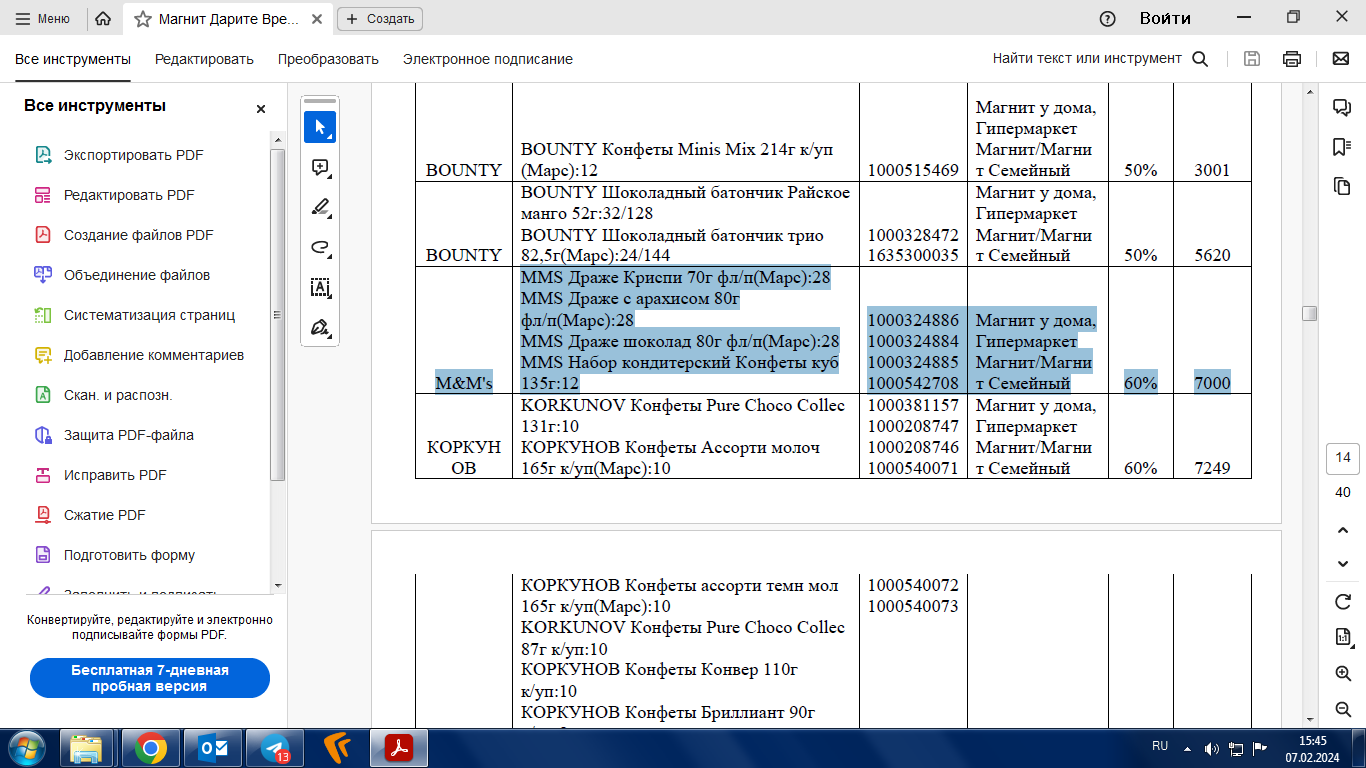Start the Бесплатная 7-дневная пробная версия

click(150, 678)
